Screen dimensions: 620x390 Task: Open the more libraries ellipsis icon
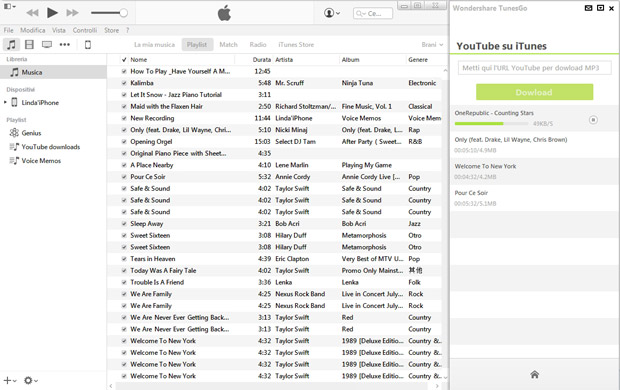(64, 45)
